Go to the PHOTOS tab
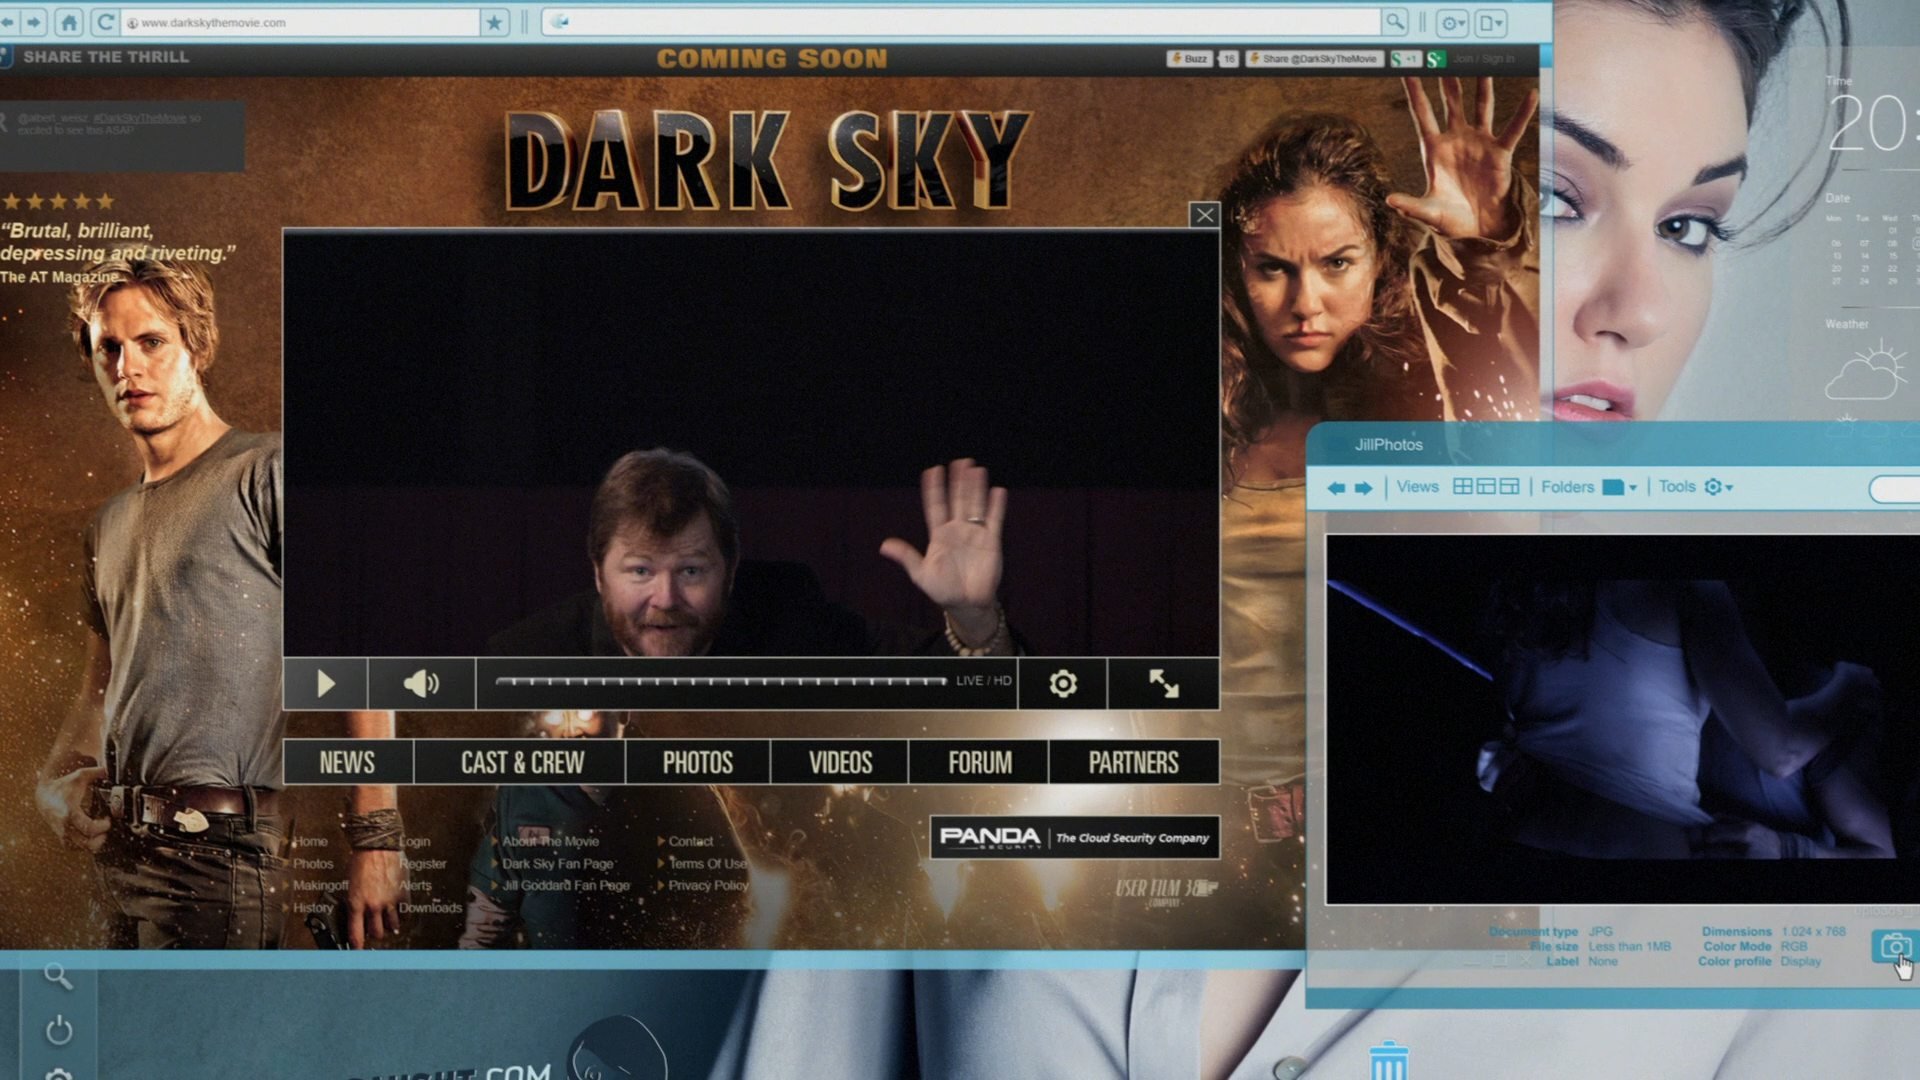 [x=697, y=763]
